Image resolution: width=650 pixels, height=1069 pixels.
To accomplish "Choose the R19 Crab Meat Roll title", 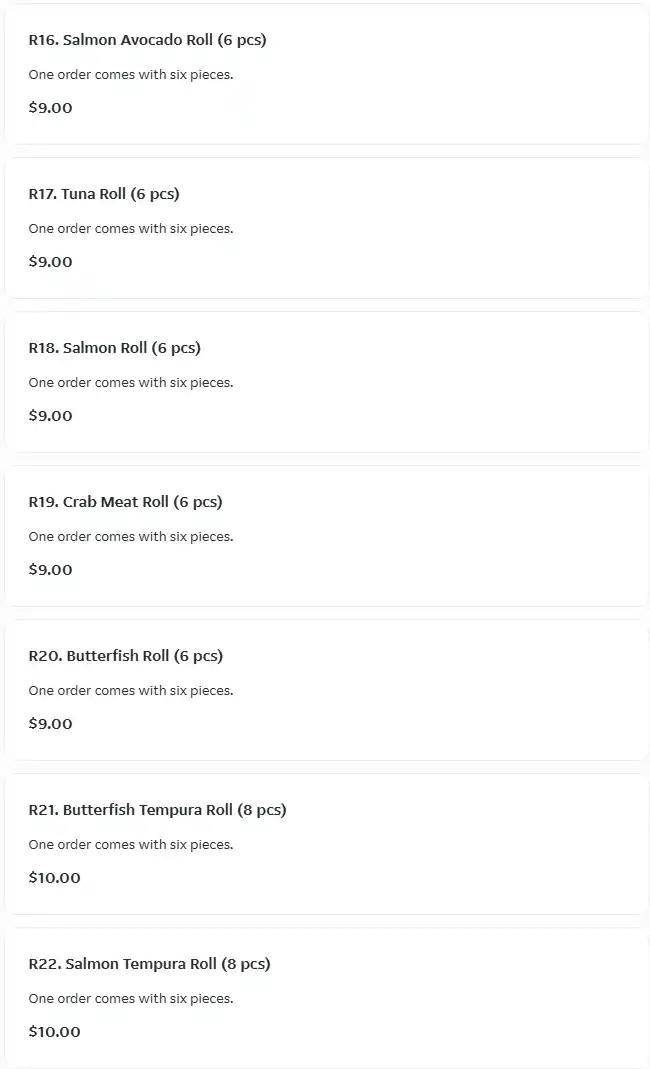I will tap(125, 502).
